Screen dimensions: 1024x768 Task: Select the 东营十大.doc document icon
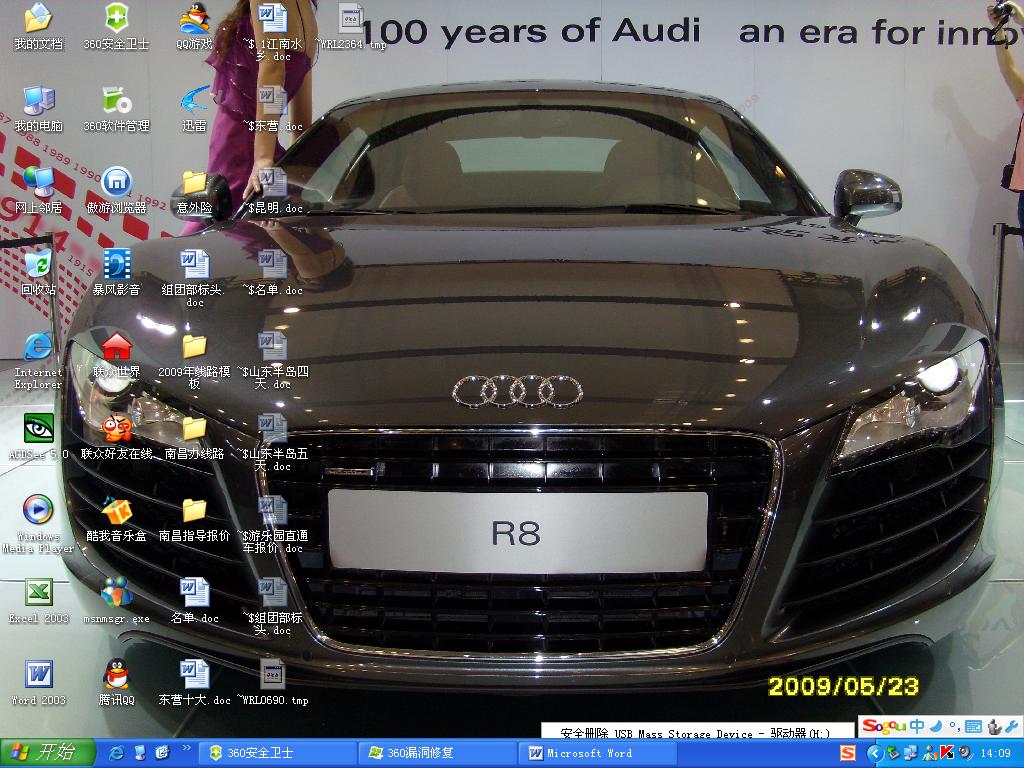(x=195, y=682)
